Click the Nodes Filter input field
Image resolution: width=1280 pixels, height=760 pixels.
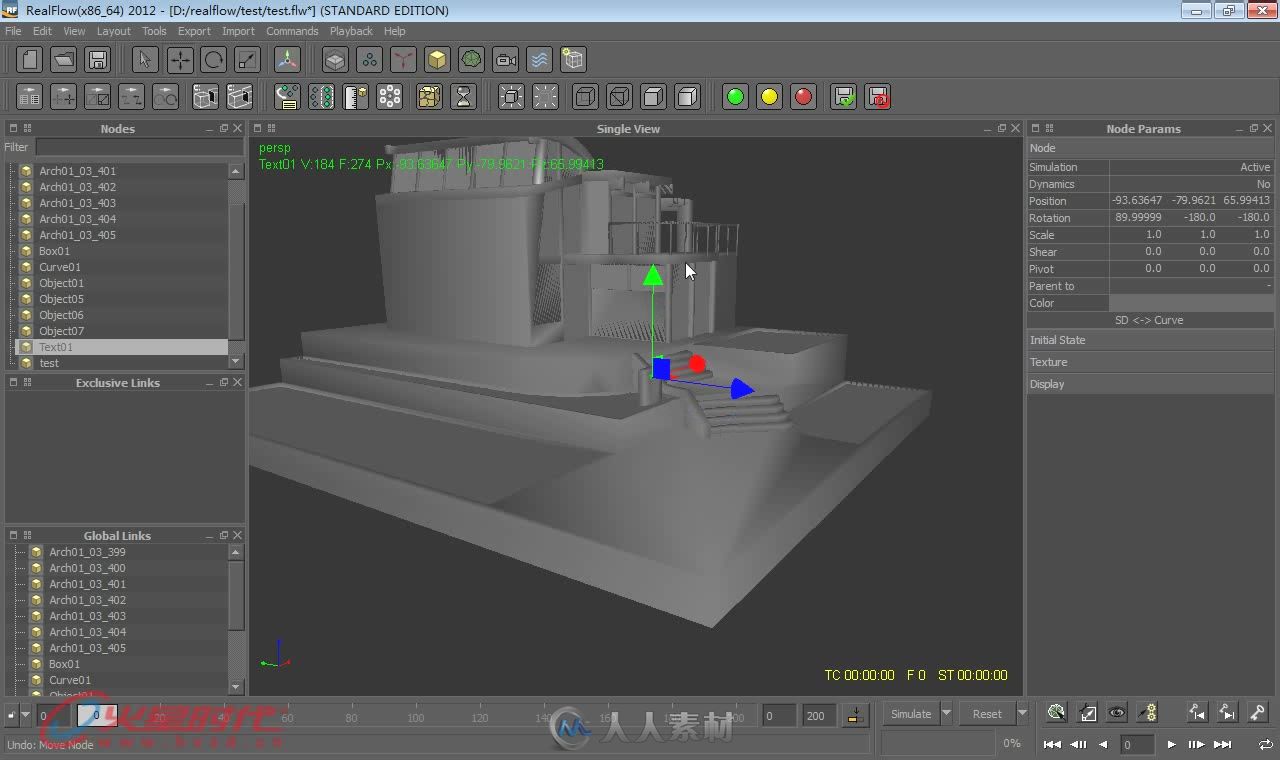tap(139, 147)
